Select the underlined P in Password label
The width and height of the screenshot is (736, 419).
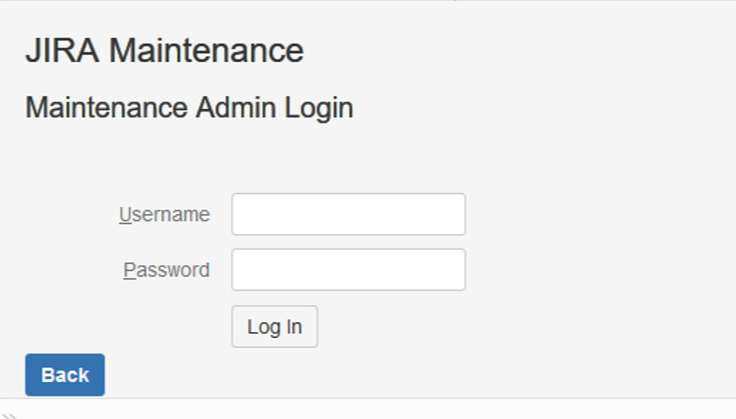click(129, 270)
